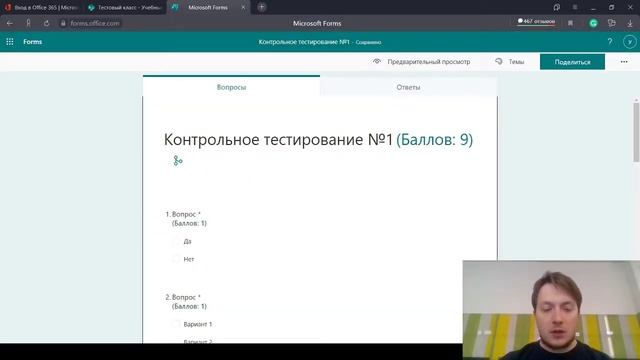Click the header form name 'Контрольное тестирование №1'
This screenshot has width=640, height=360.
[304, 42]
